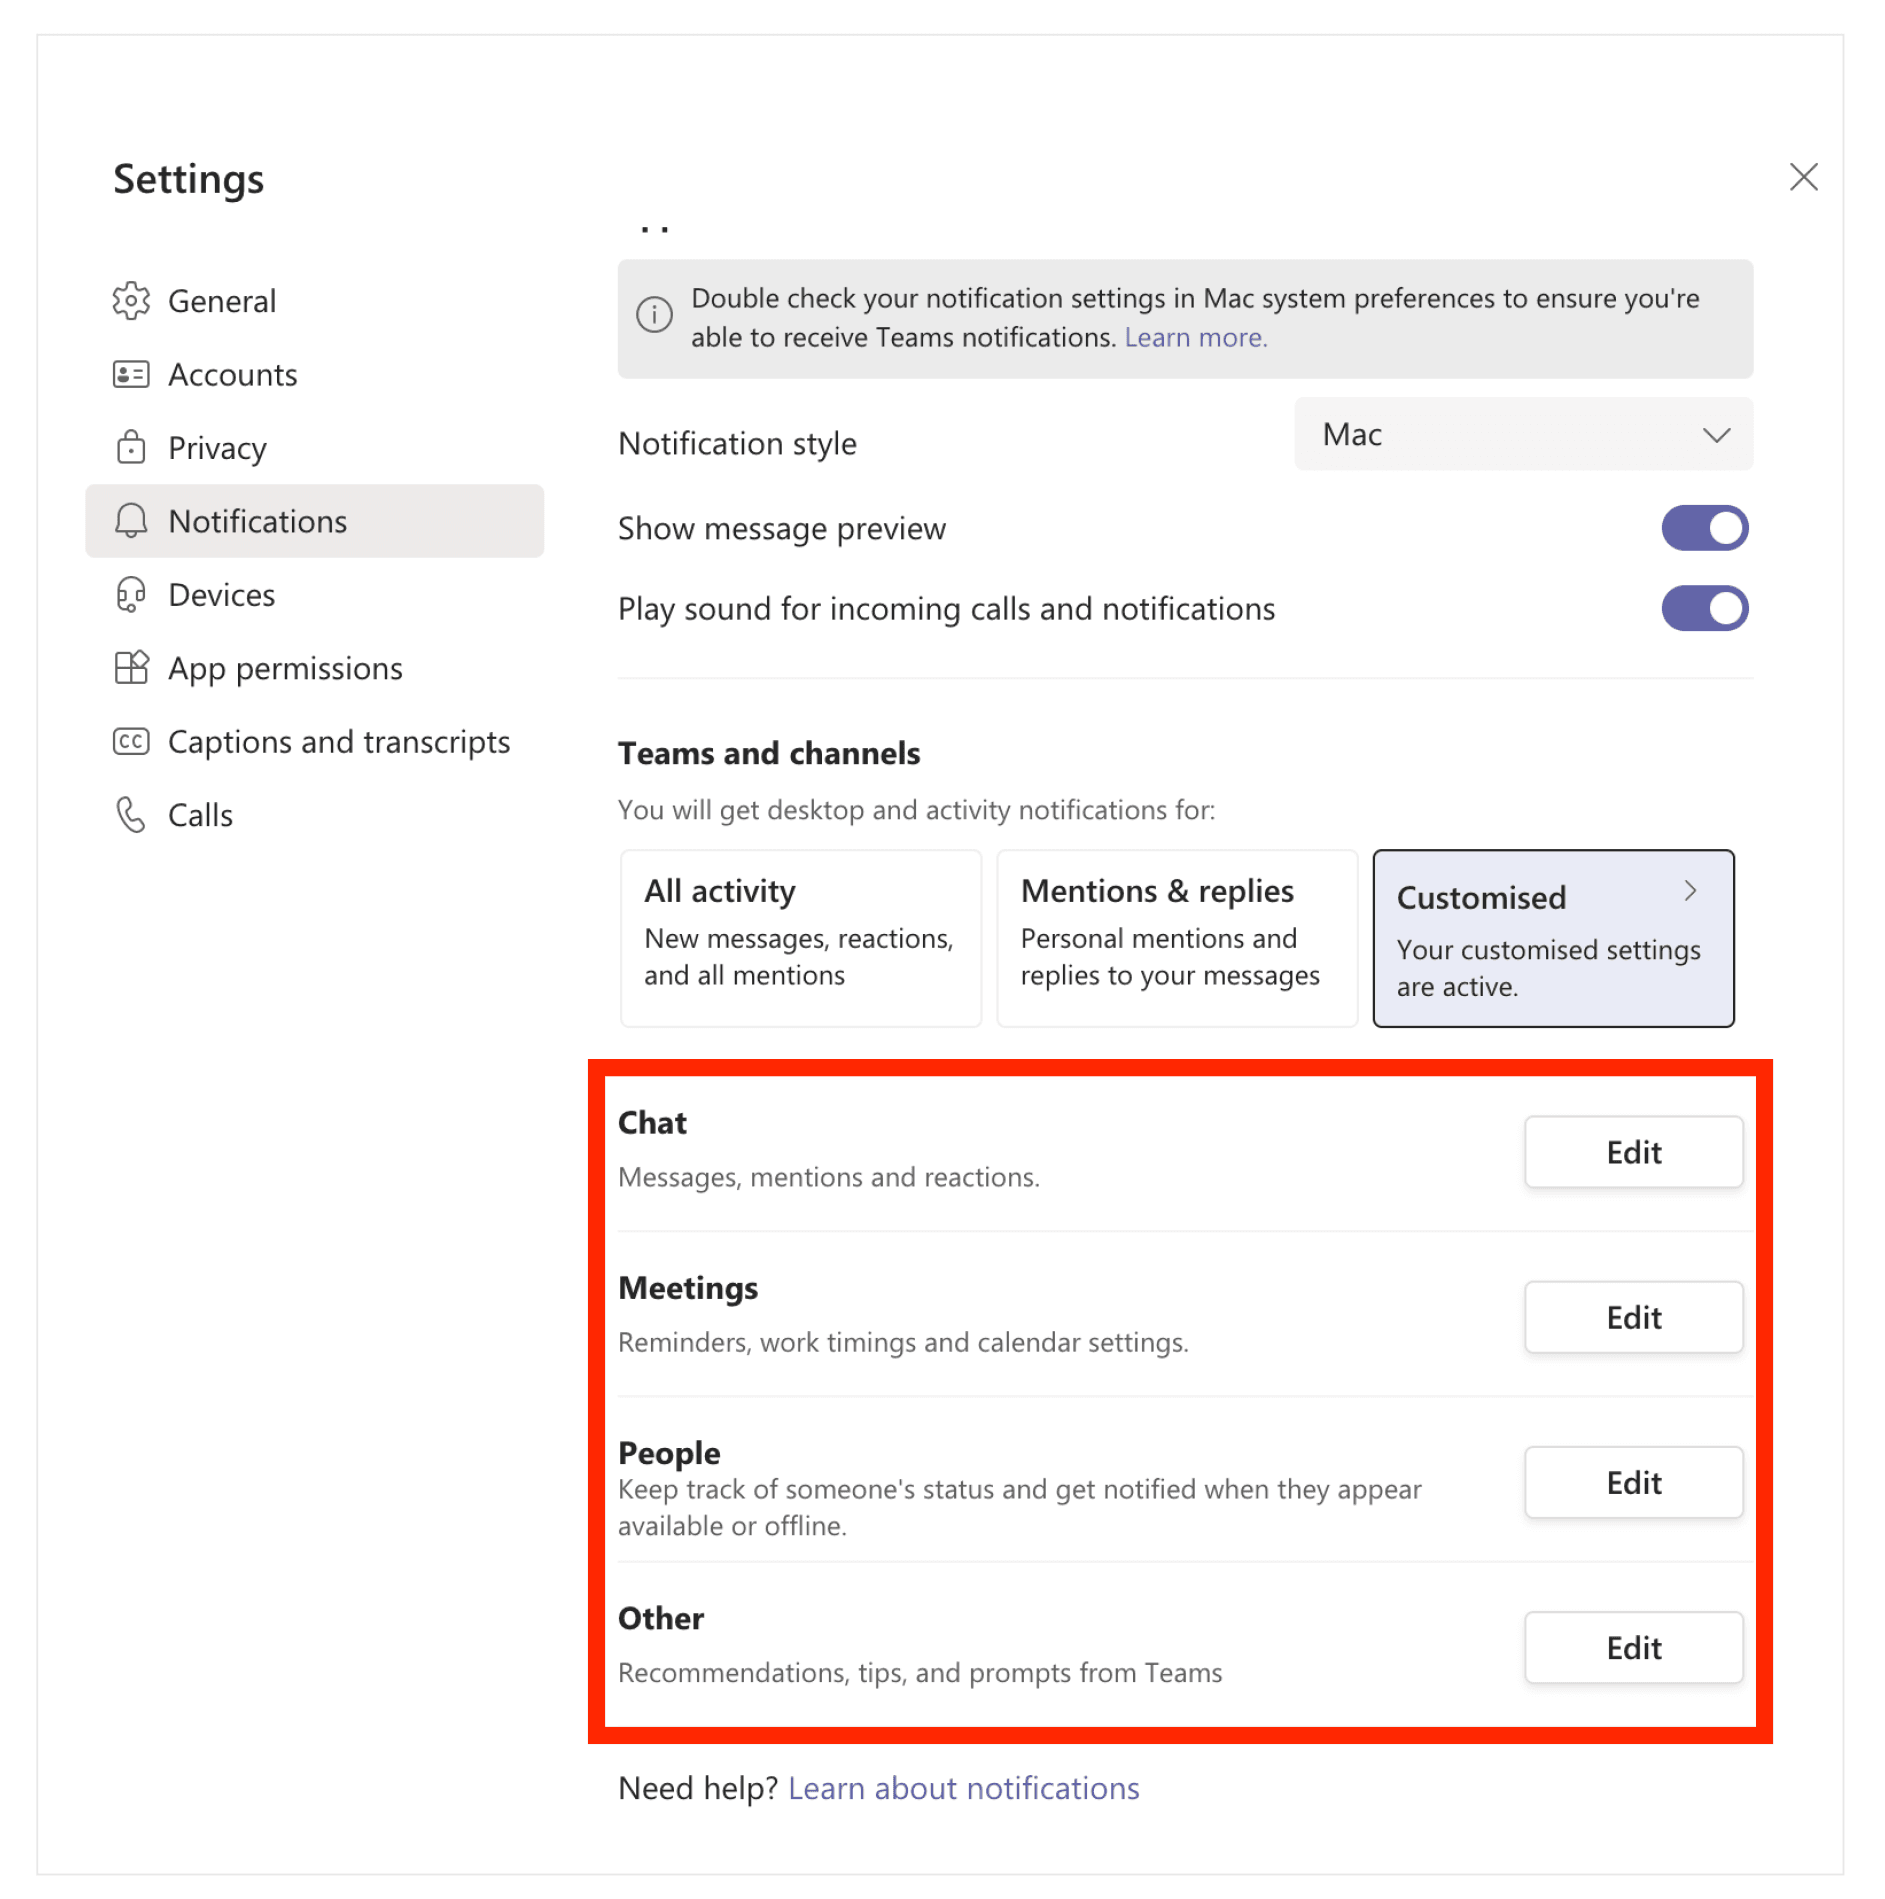This screenshot has width=1885, height=1899.
Task: Click the App permissions icon
Action: pyautogui.click(x=131, y=668)
